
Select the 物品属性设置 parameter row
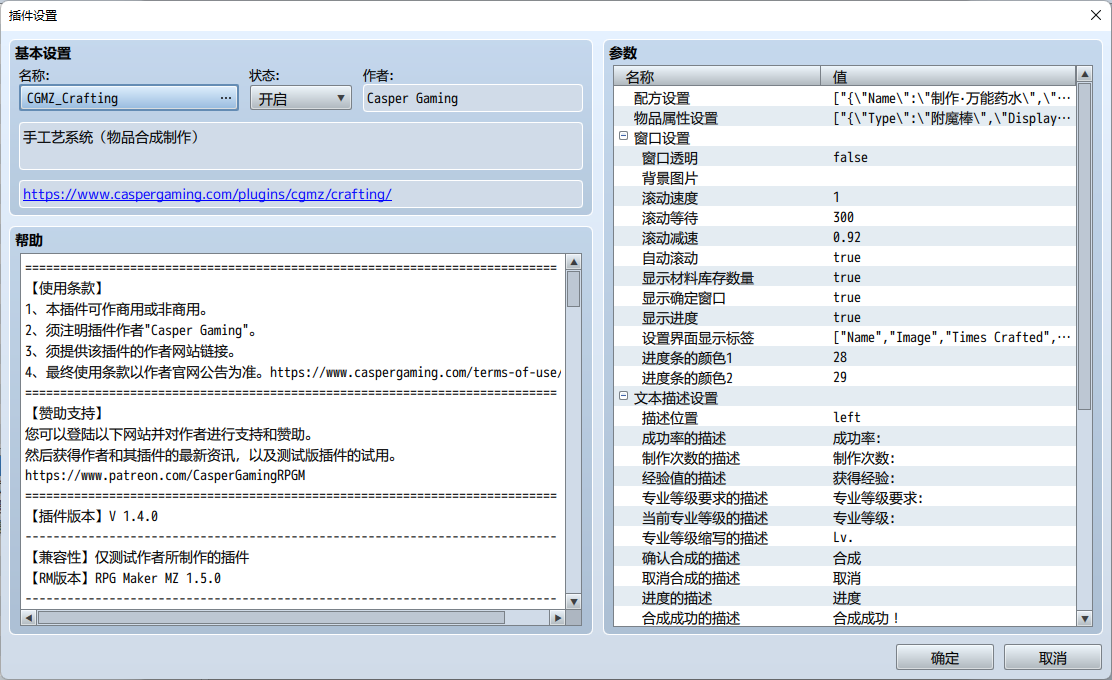(845, 118)
